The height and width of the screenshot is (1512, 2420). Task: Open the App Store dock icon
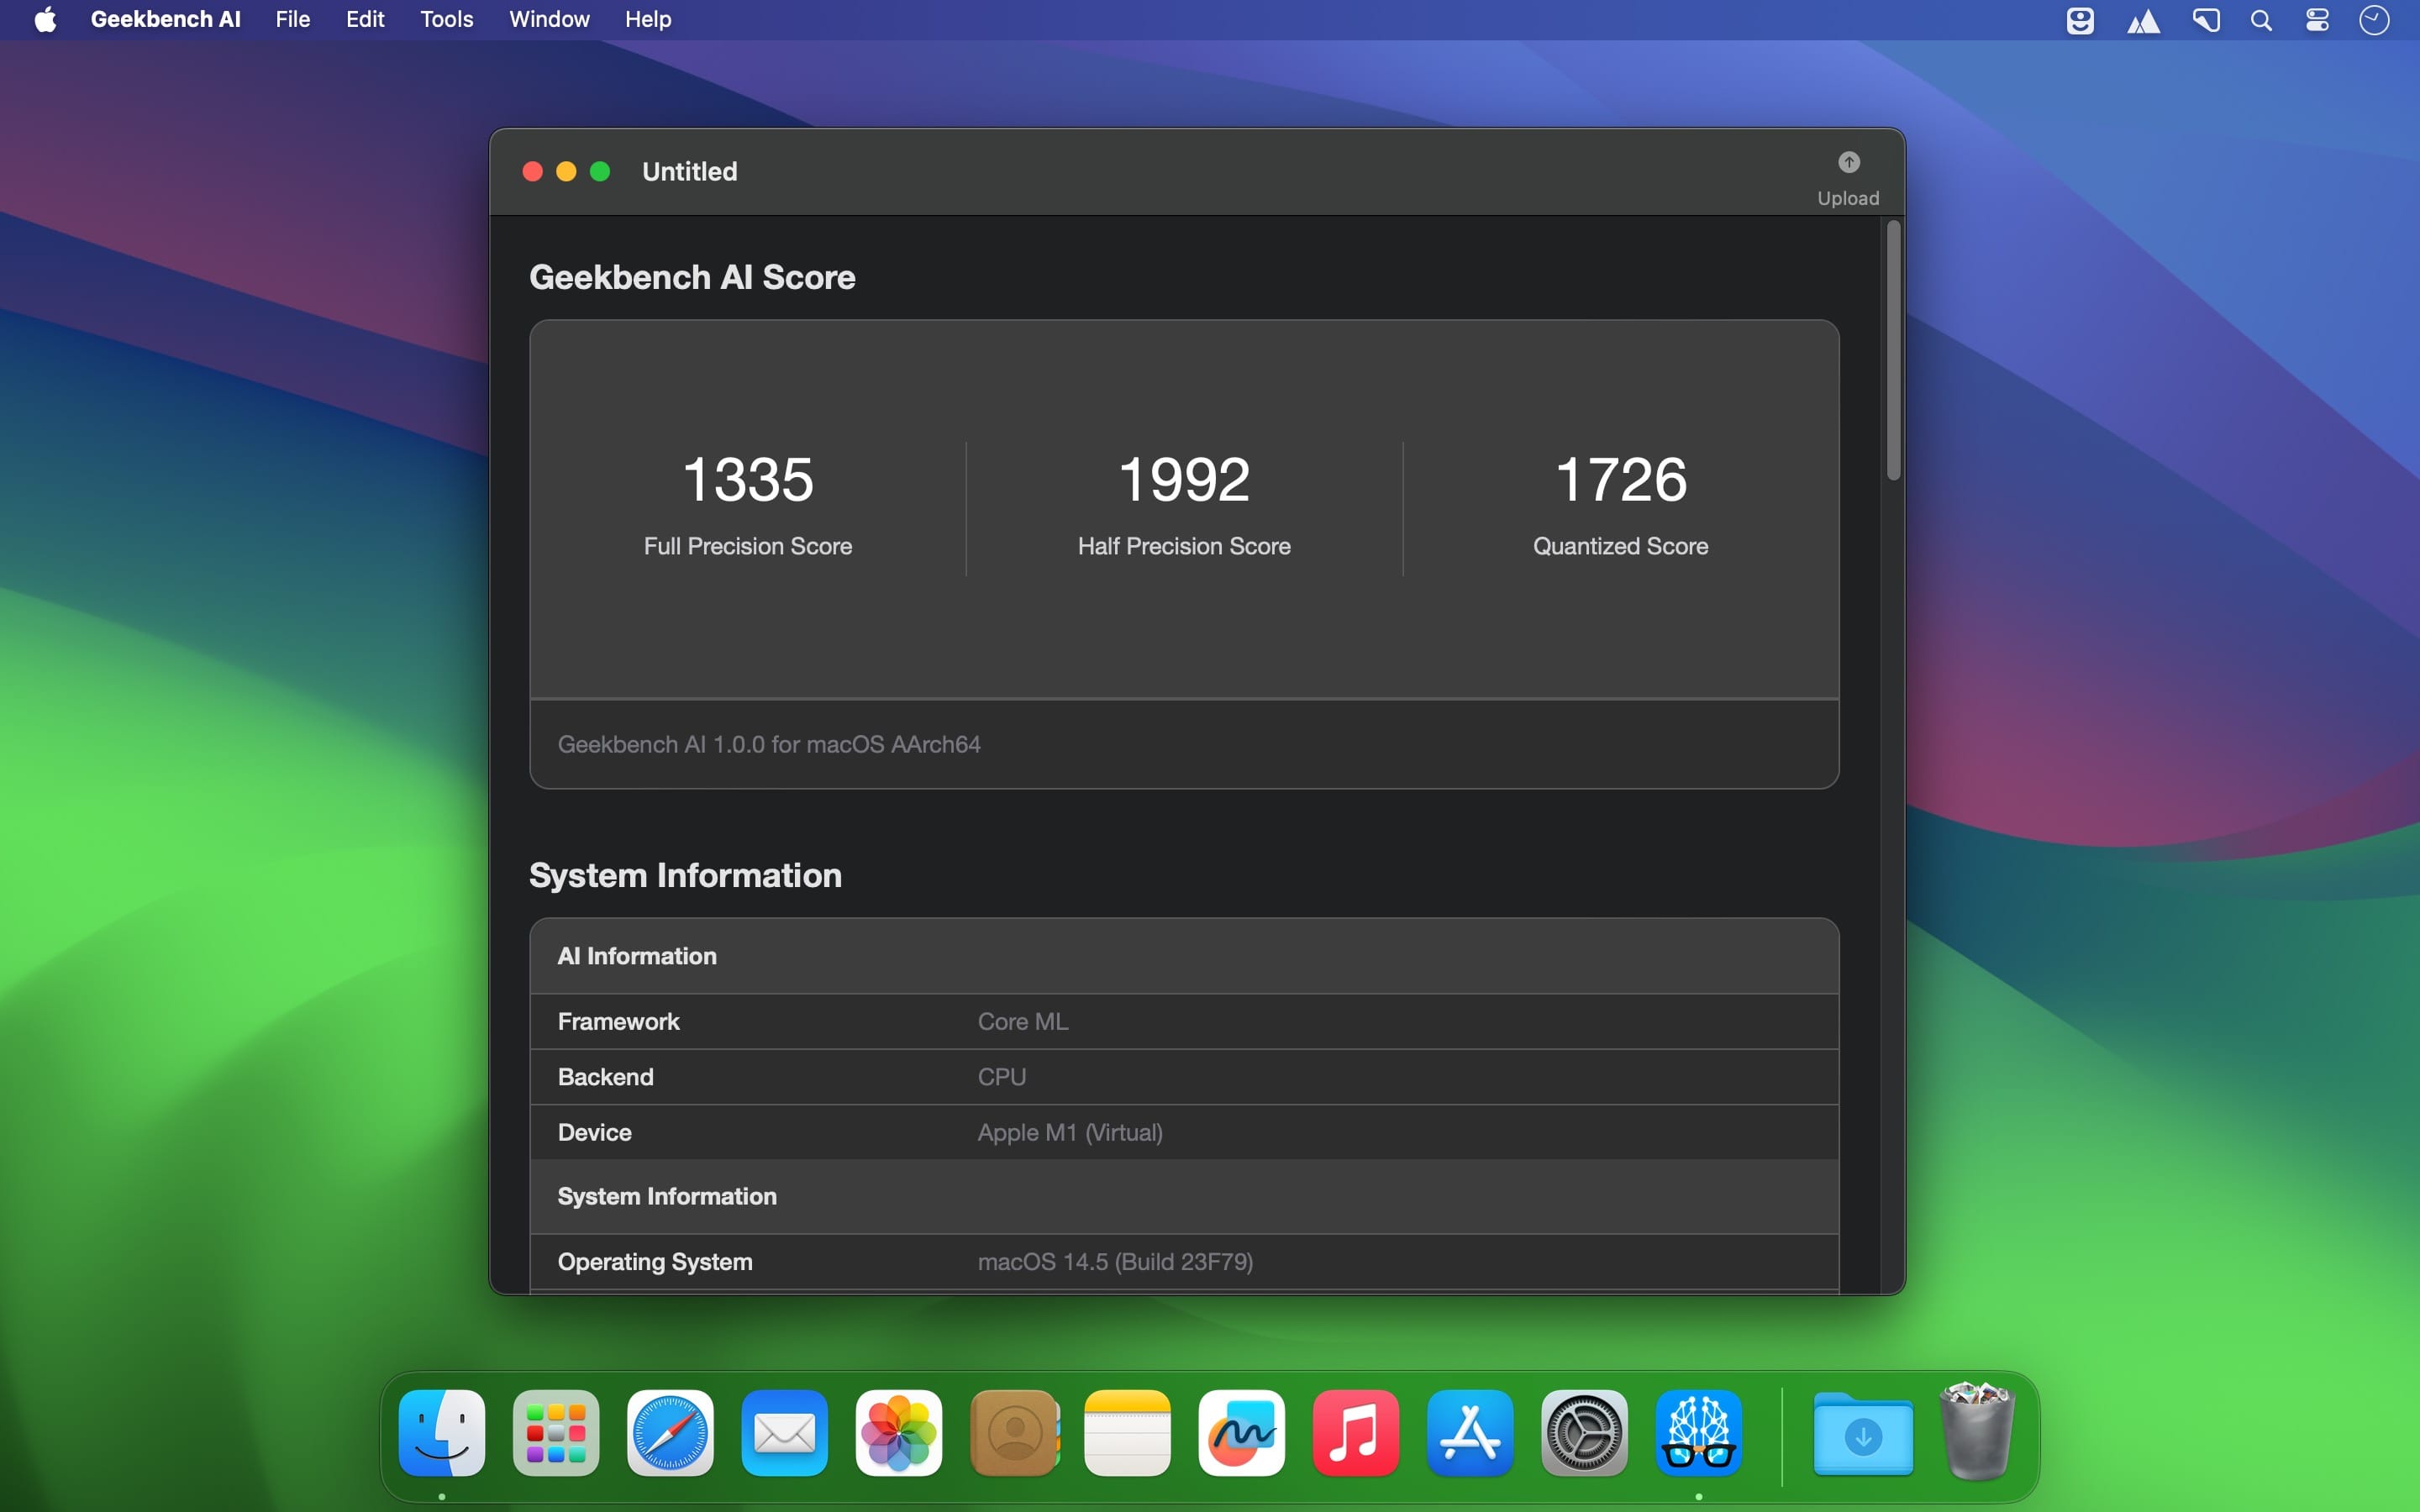tap(1469, 1432)
